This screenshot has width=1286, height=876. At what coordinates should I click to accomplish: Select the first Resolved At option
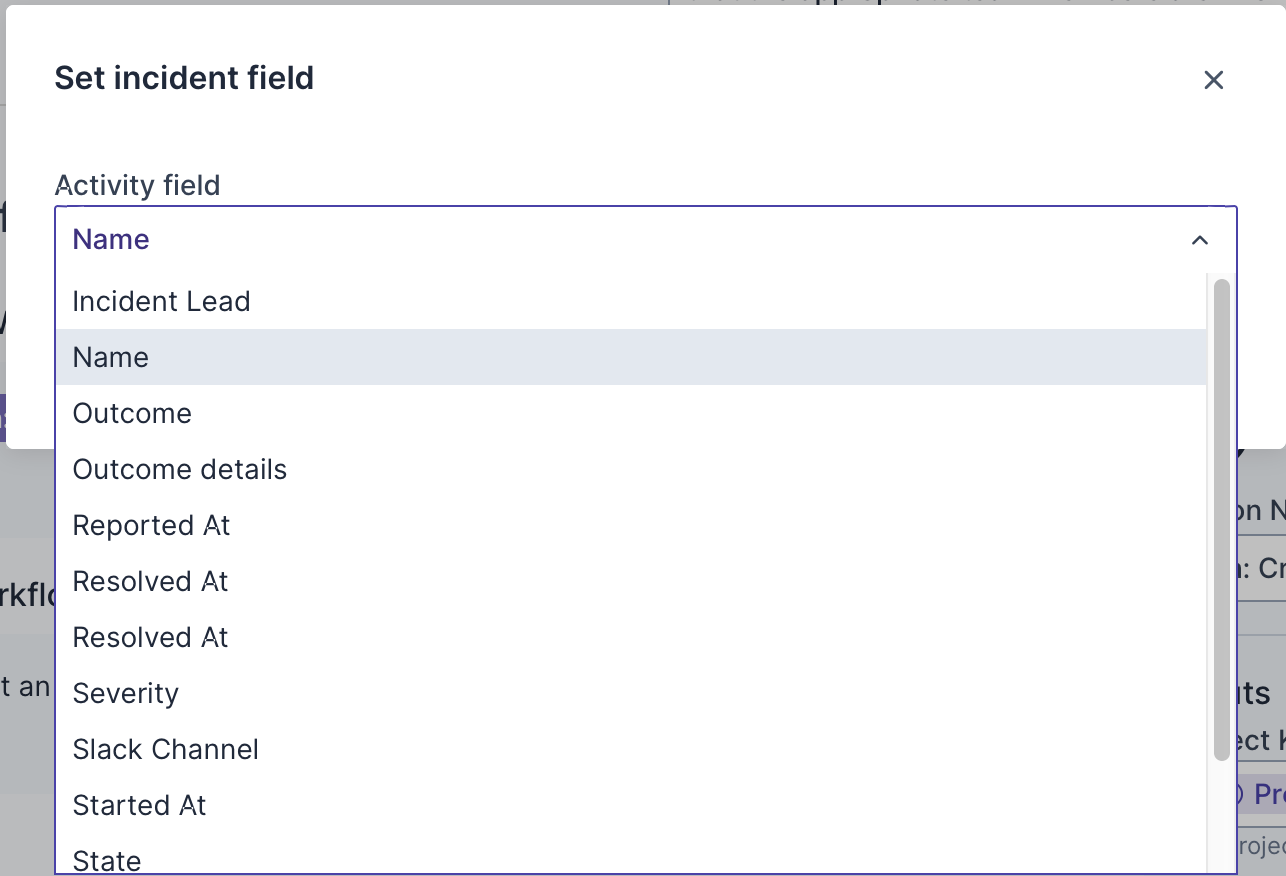coord(151,582)
